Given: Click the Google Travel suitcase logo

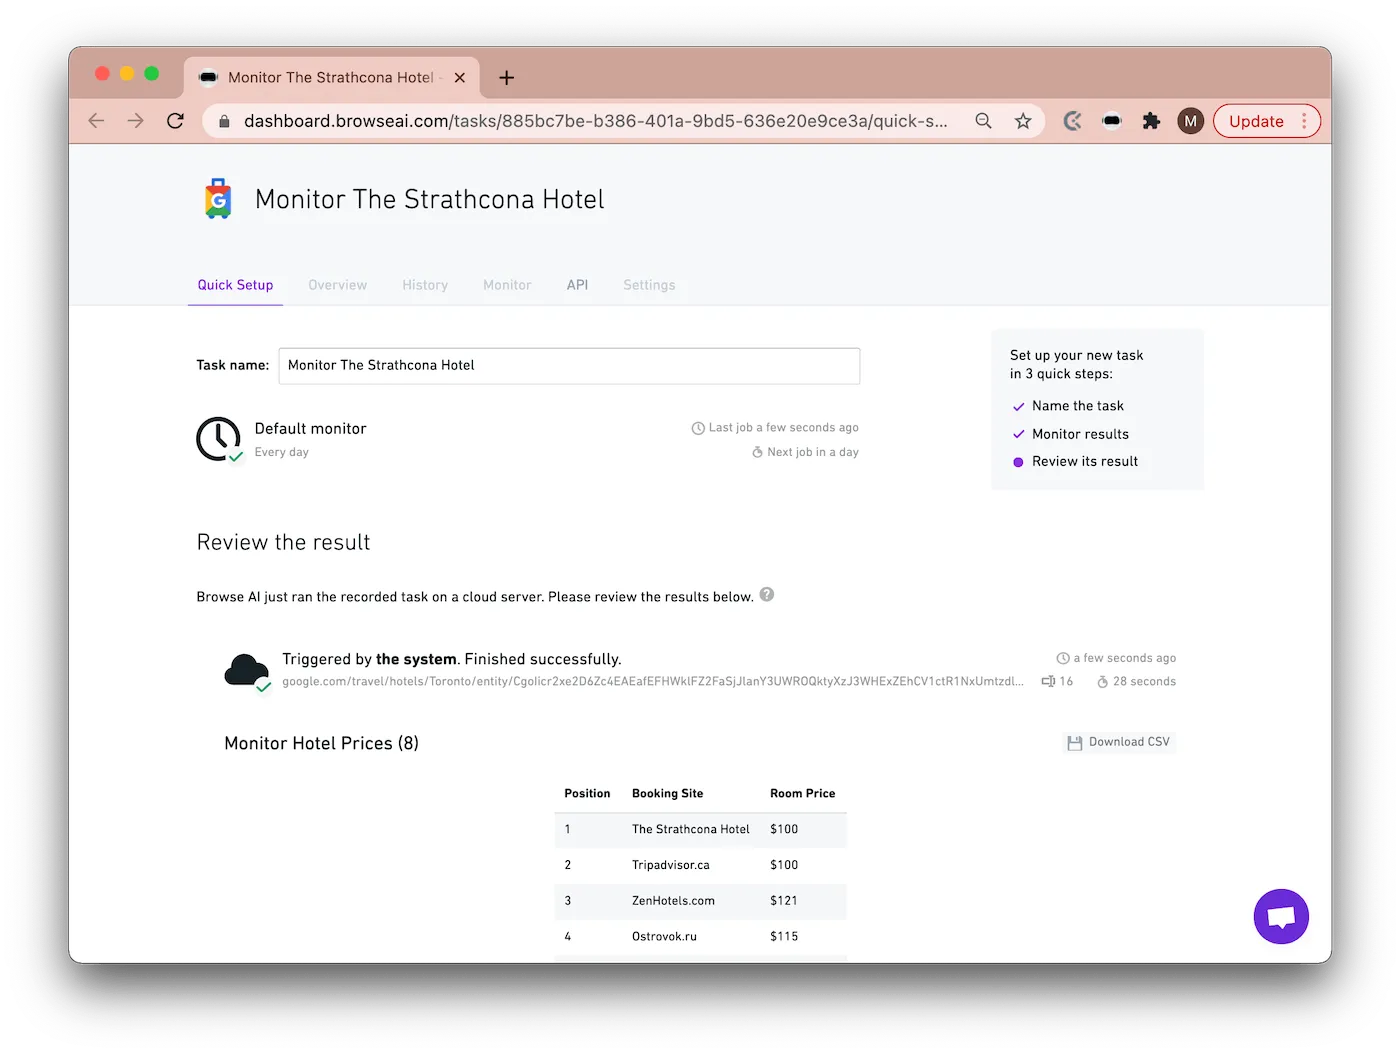Looking at the screenshot, I should point(218,198).
